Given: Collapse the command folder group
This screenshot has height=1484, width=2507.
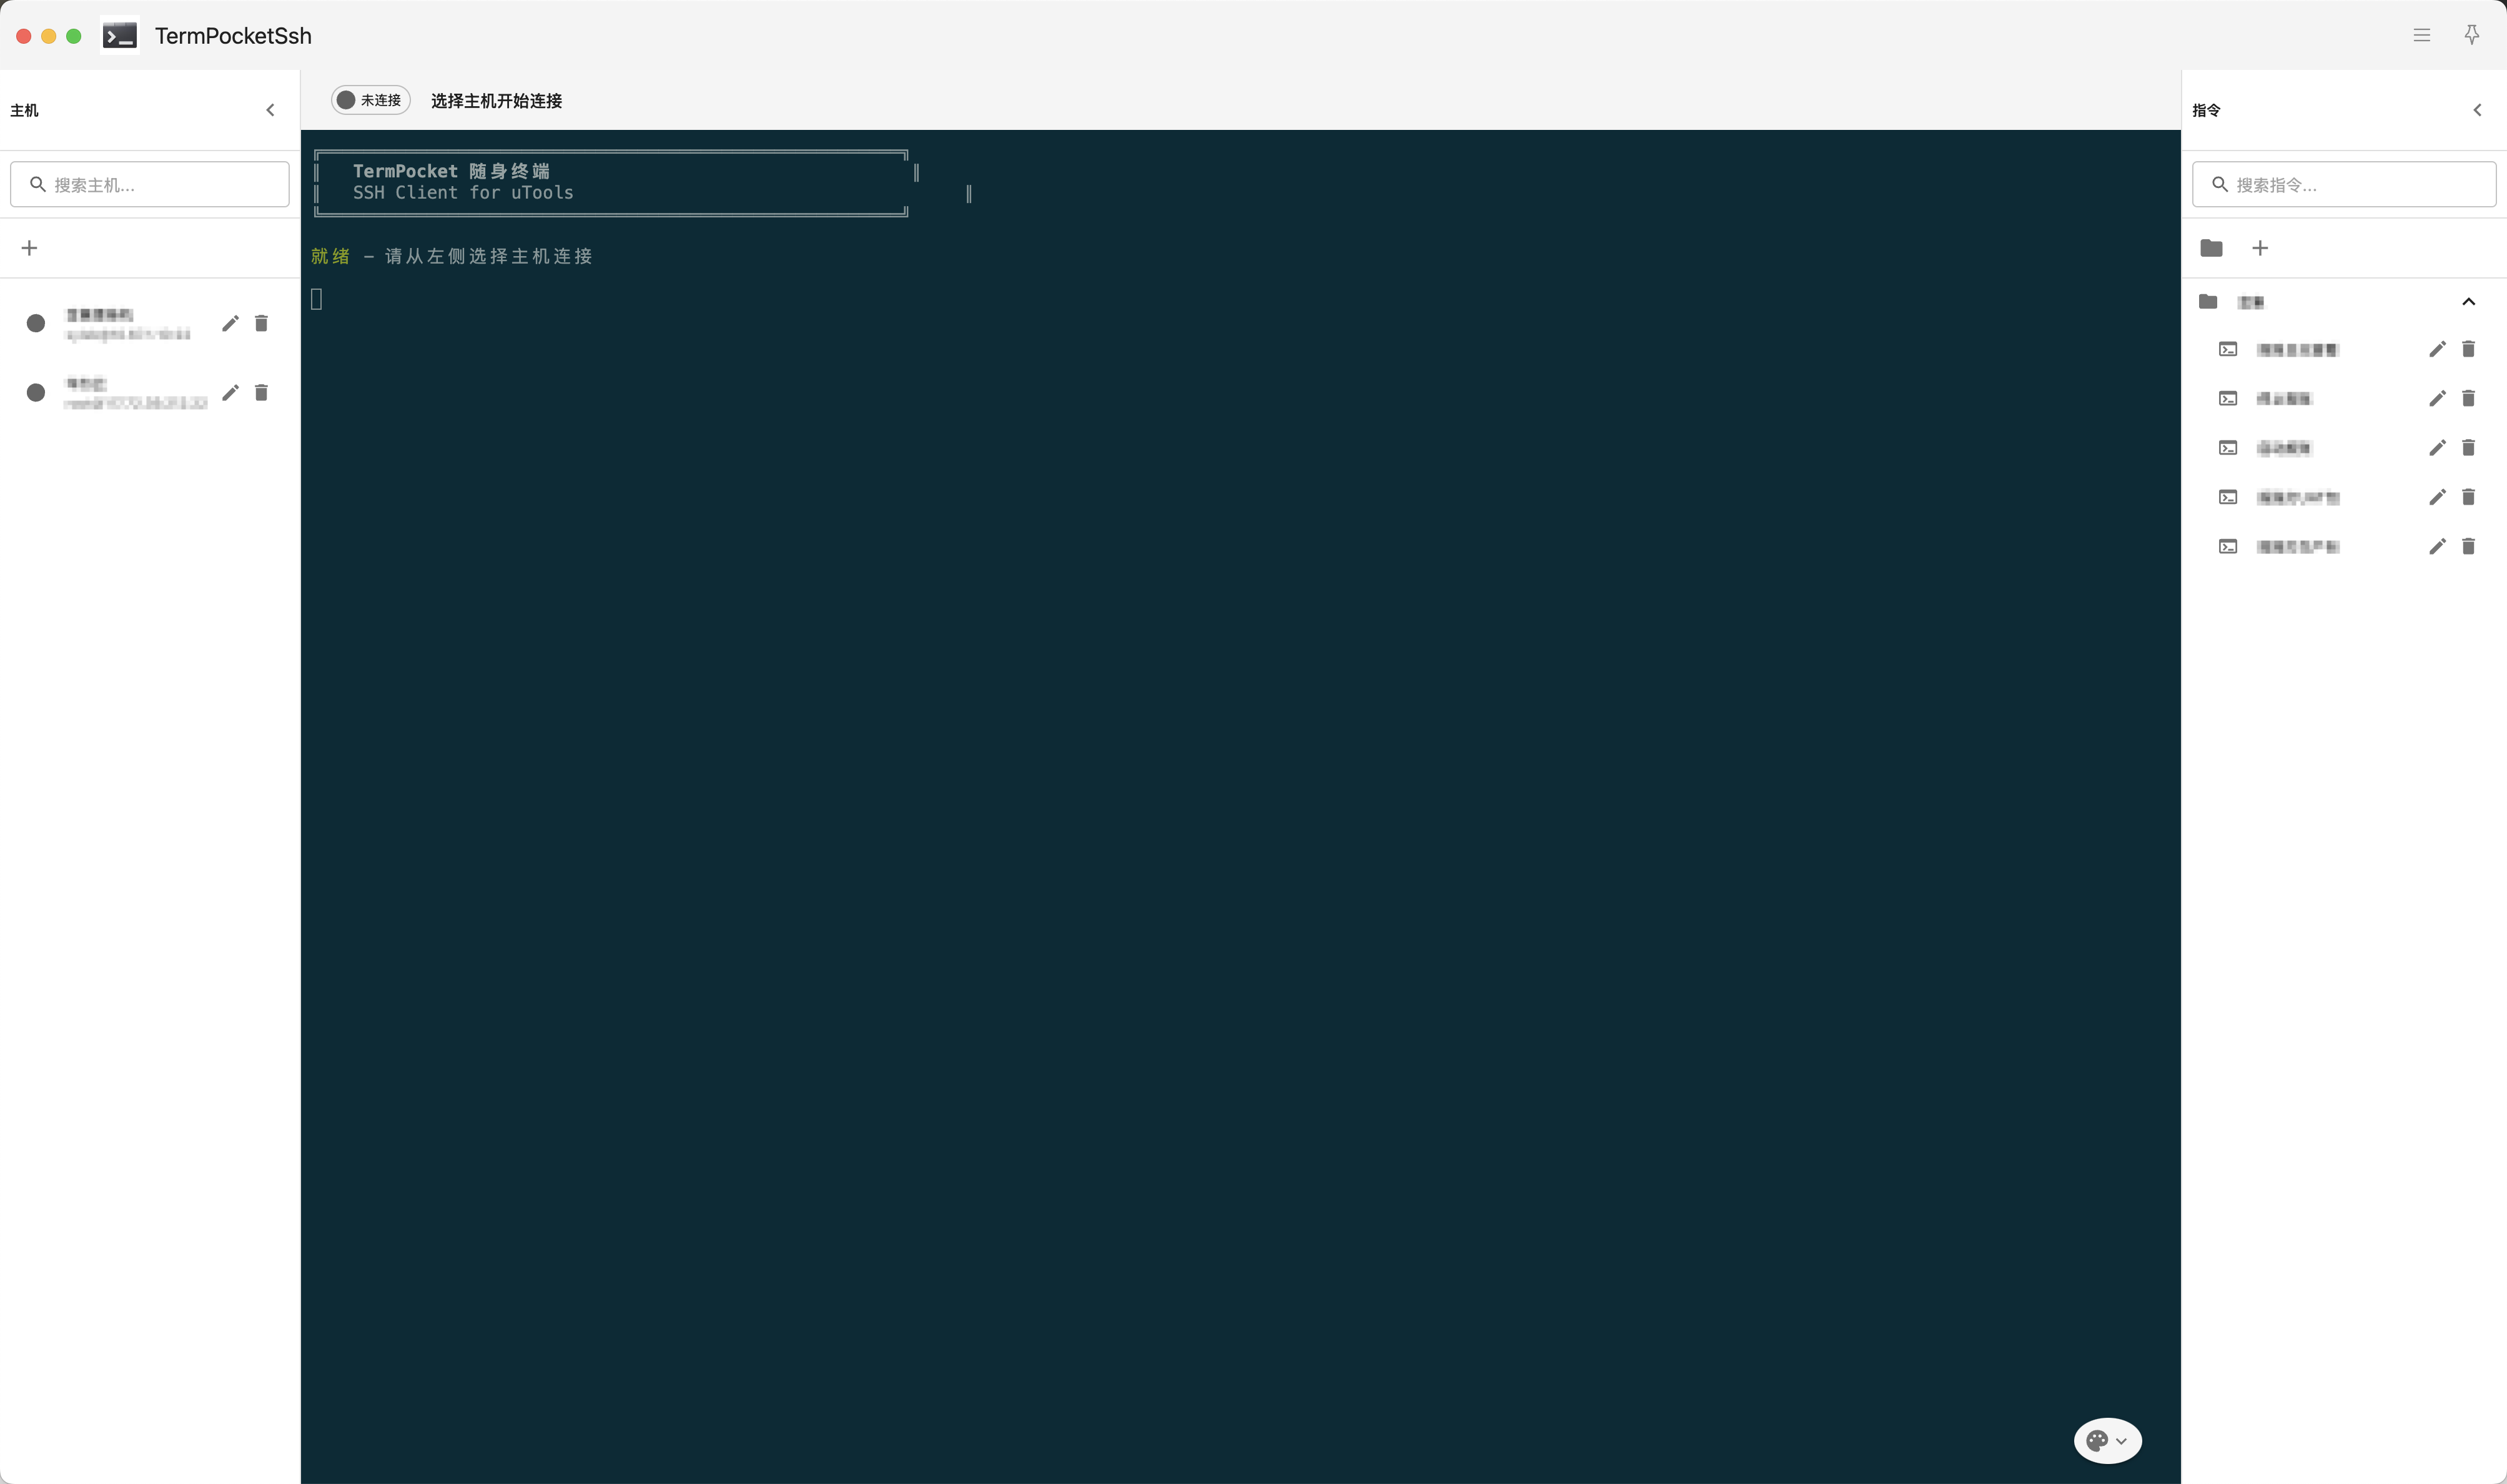Looking at the screenshot, I should (x=2468, y=302).
